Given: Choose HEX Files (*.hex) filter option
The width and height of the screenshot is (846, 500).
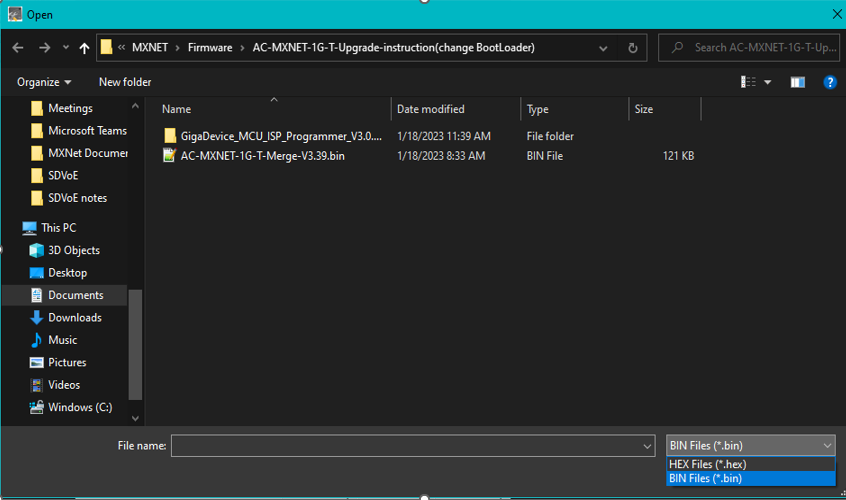Looking at the screenshot, I should point(751,464).
